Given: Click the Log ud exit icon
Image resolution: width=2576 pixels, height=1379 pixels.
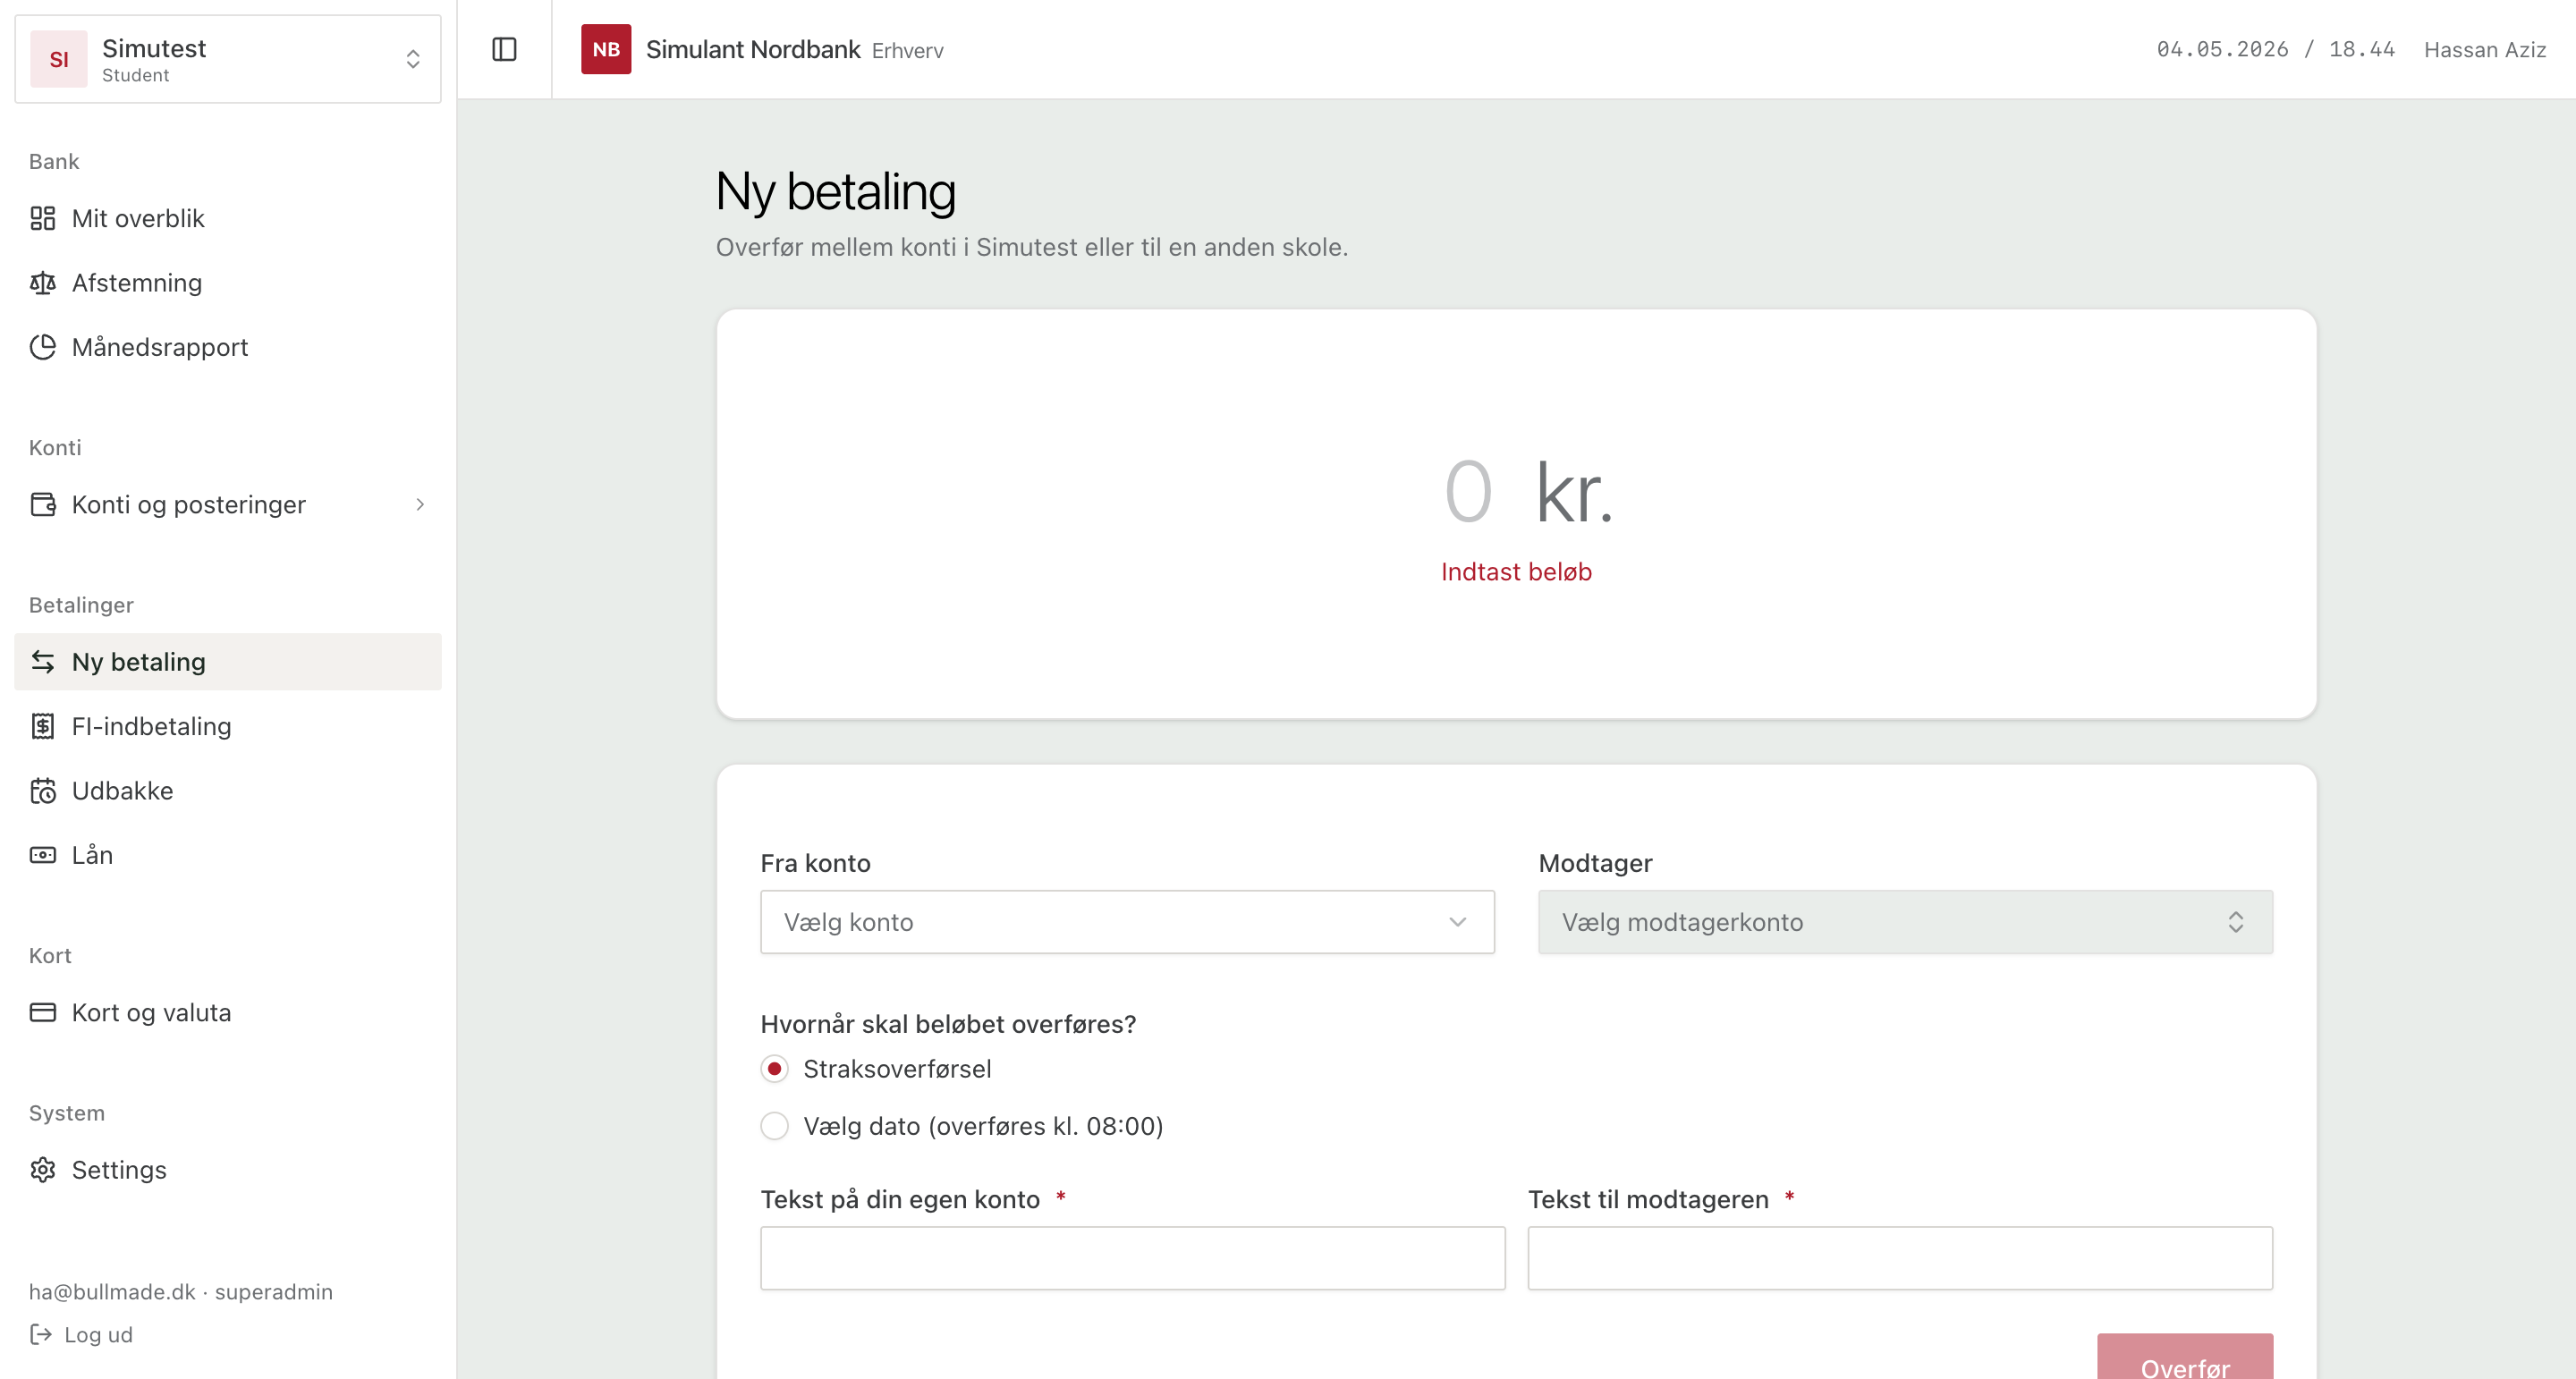Looking at the screenshot, I should pyautogui.click(x=40, y=1334).
